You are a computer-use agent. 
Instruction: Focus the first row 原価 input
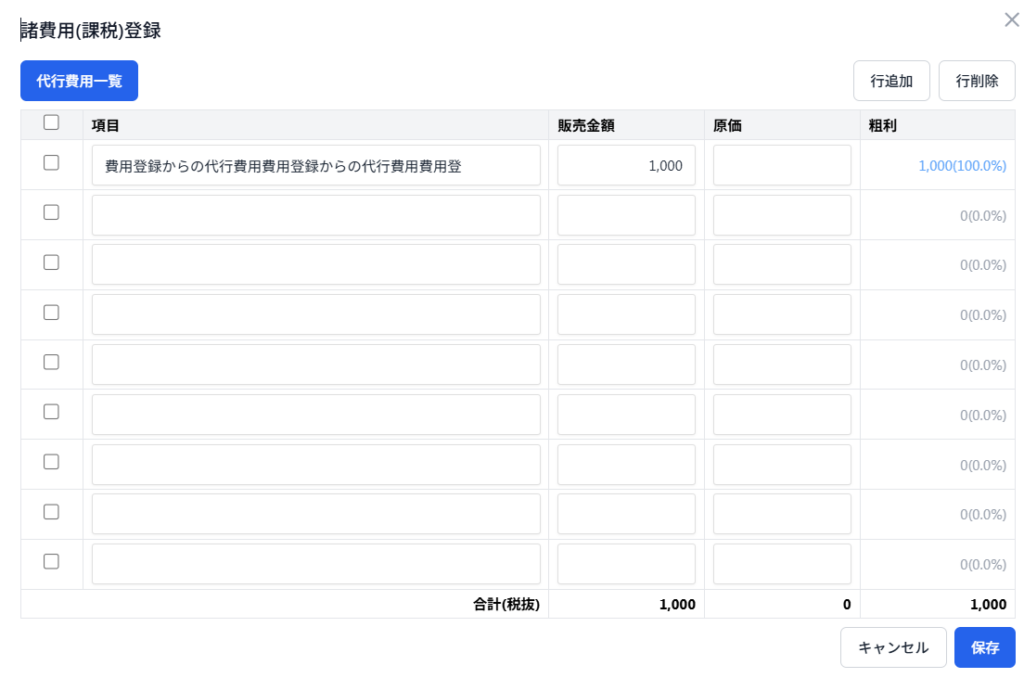pyautogui.click(x=781, y=165)
